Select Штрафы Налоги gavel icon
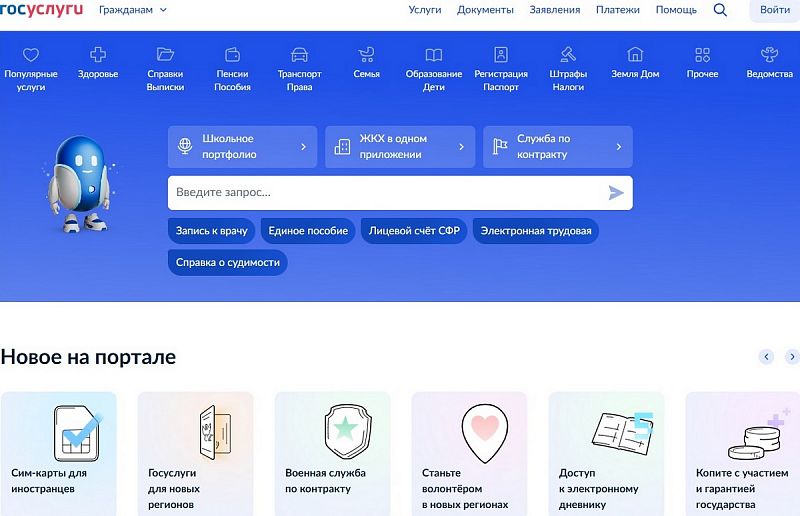Screen dimensions: 800x516 pyautogui.click(x=568, y=54)
